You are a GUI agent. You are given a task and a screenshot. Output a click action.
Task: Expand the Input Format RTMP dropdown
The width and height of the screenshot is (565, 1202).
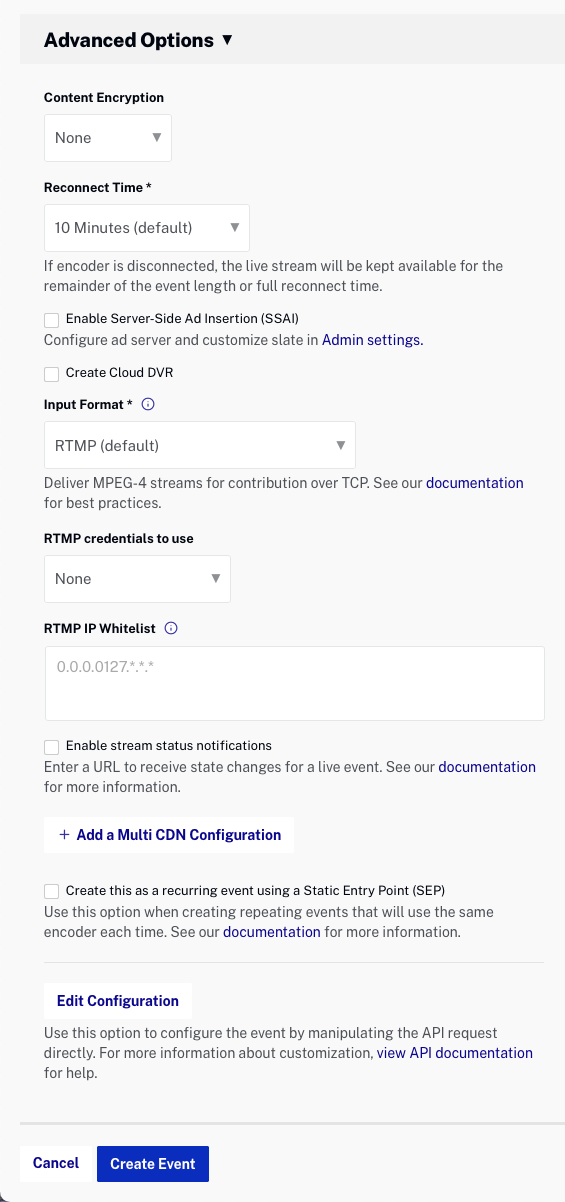point(200,445)
